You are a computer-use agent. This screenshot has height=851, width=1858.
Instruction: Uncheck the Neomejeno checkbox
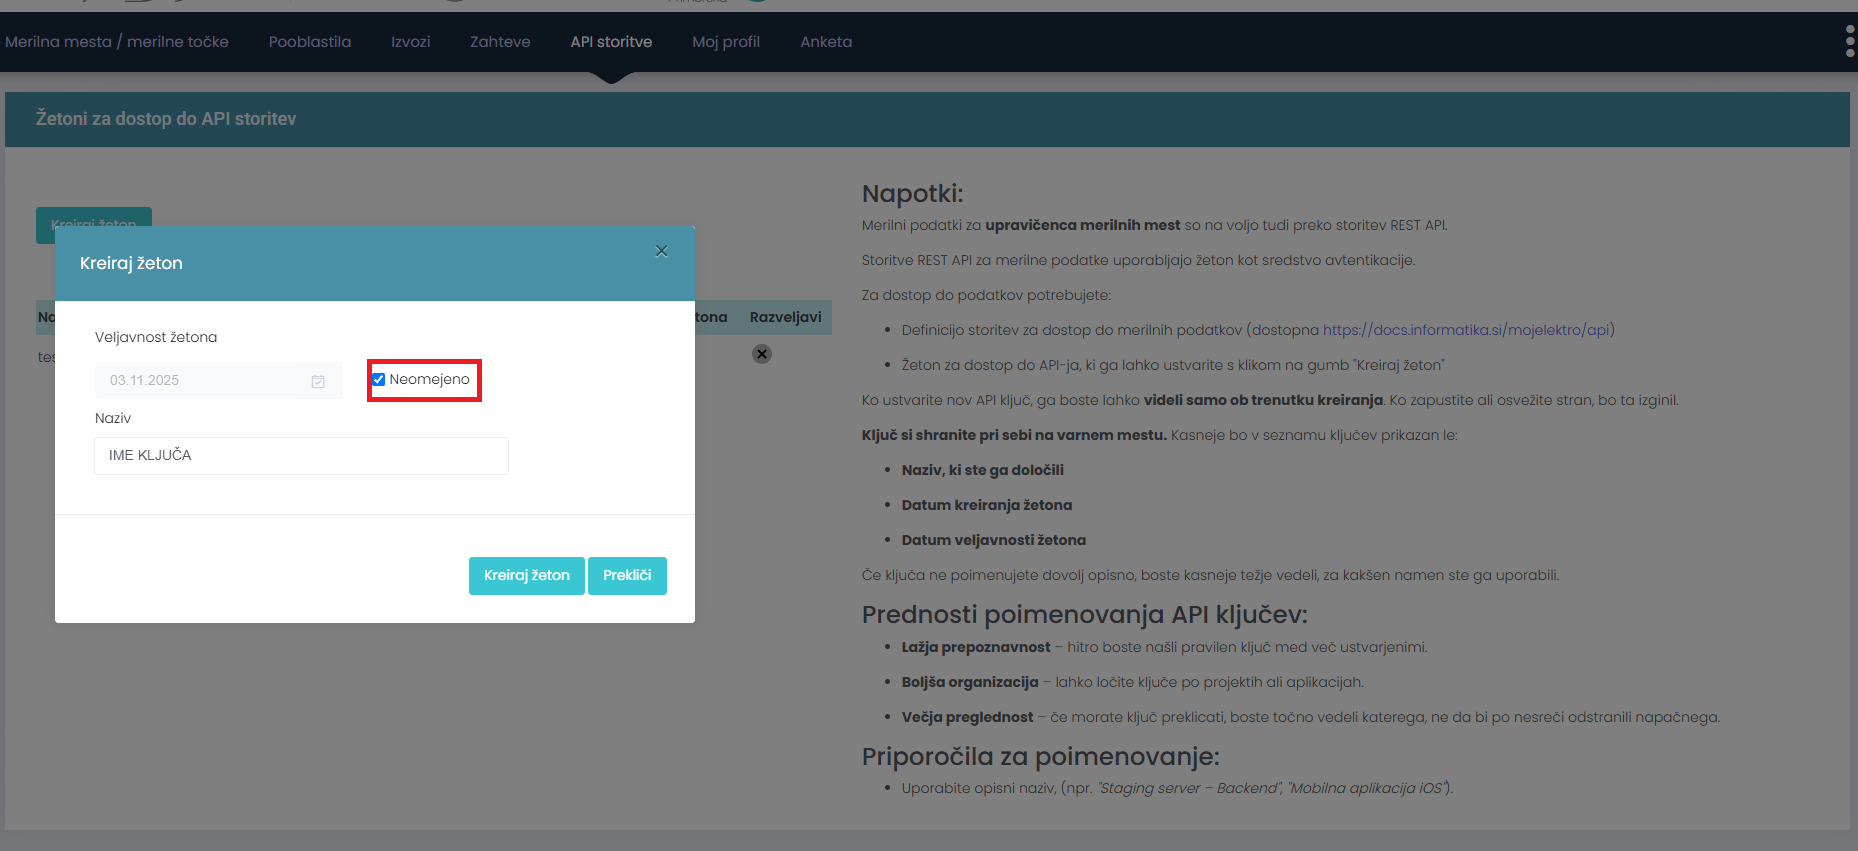tap(379, 380)
